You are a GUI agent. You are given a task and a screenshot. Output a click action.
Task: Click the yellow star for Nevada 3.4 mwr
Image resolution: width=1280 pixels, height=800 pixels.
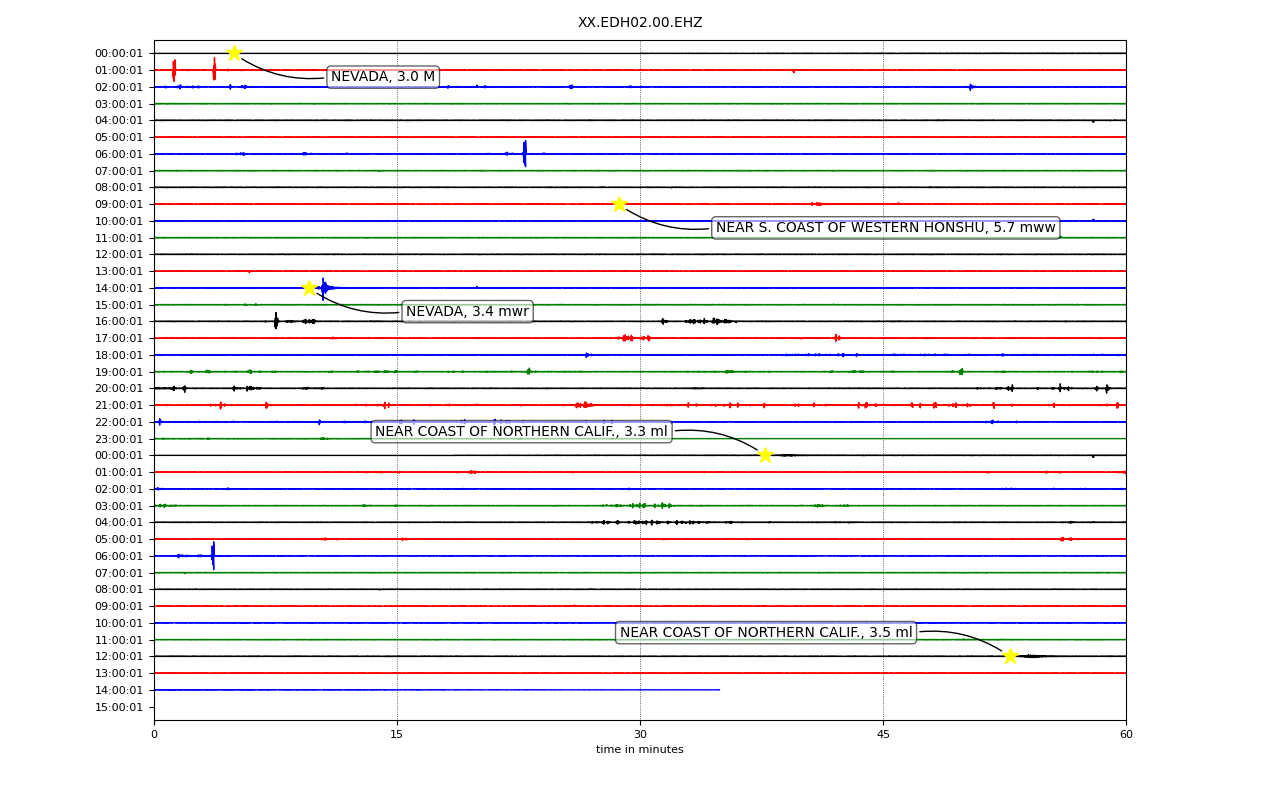[309, 288]
